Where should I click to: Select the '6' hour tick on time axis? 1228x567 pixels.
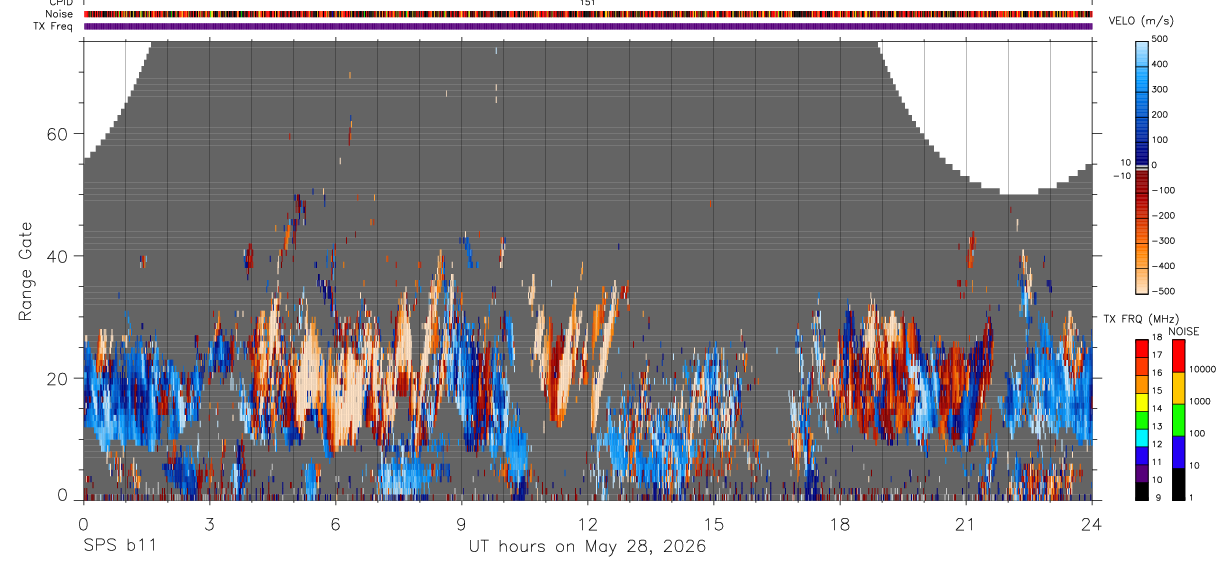[x=335, y=525]
